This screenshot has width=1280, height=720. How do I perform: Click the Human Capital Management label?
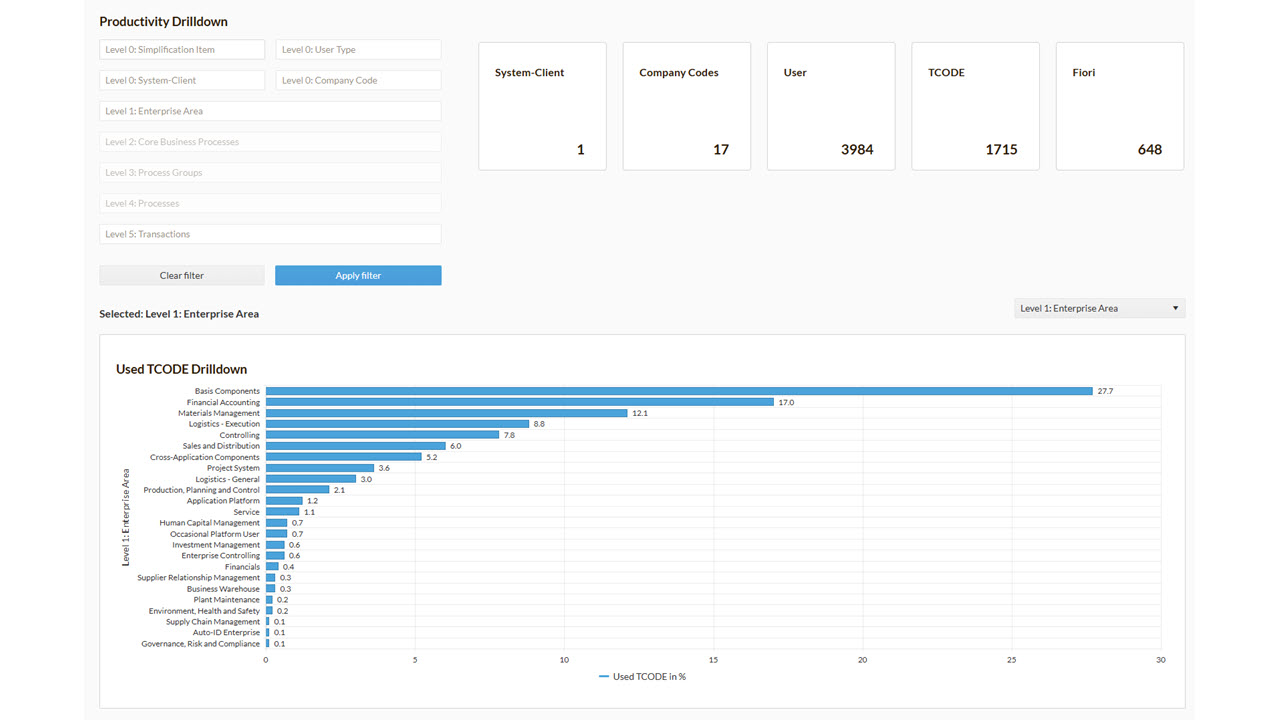tap(209, 523)
